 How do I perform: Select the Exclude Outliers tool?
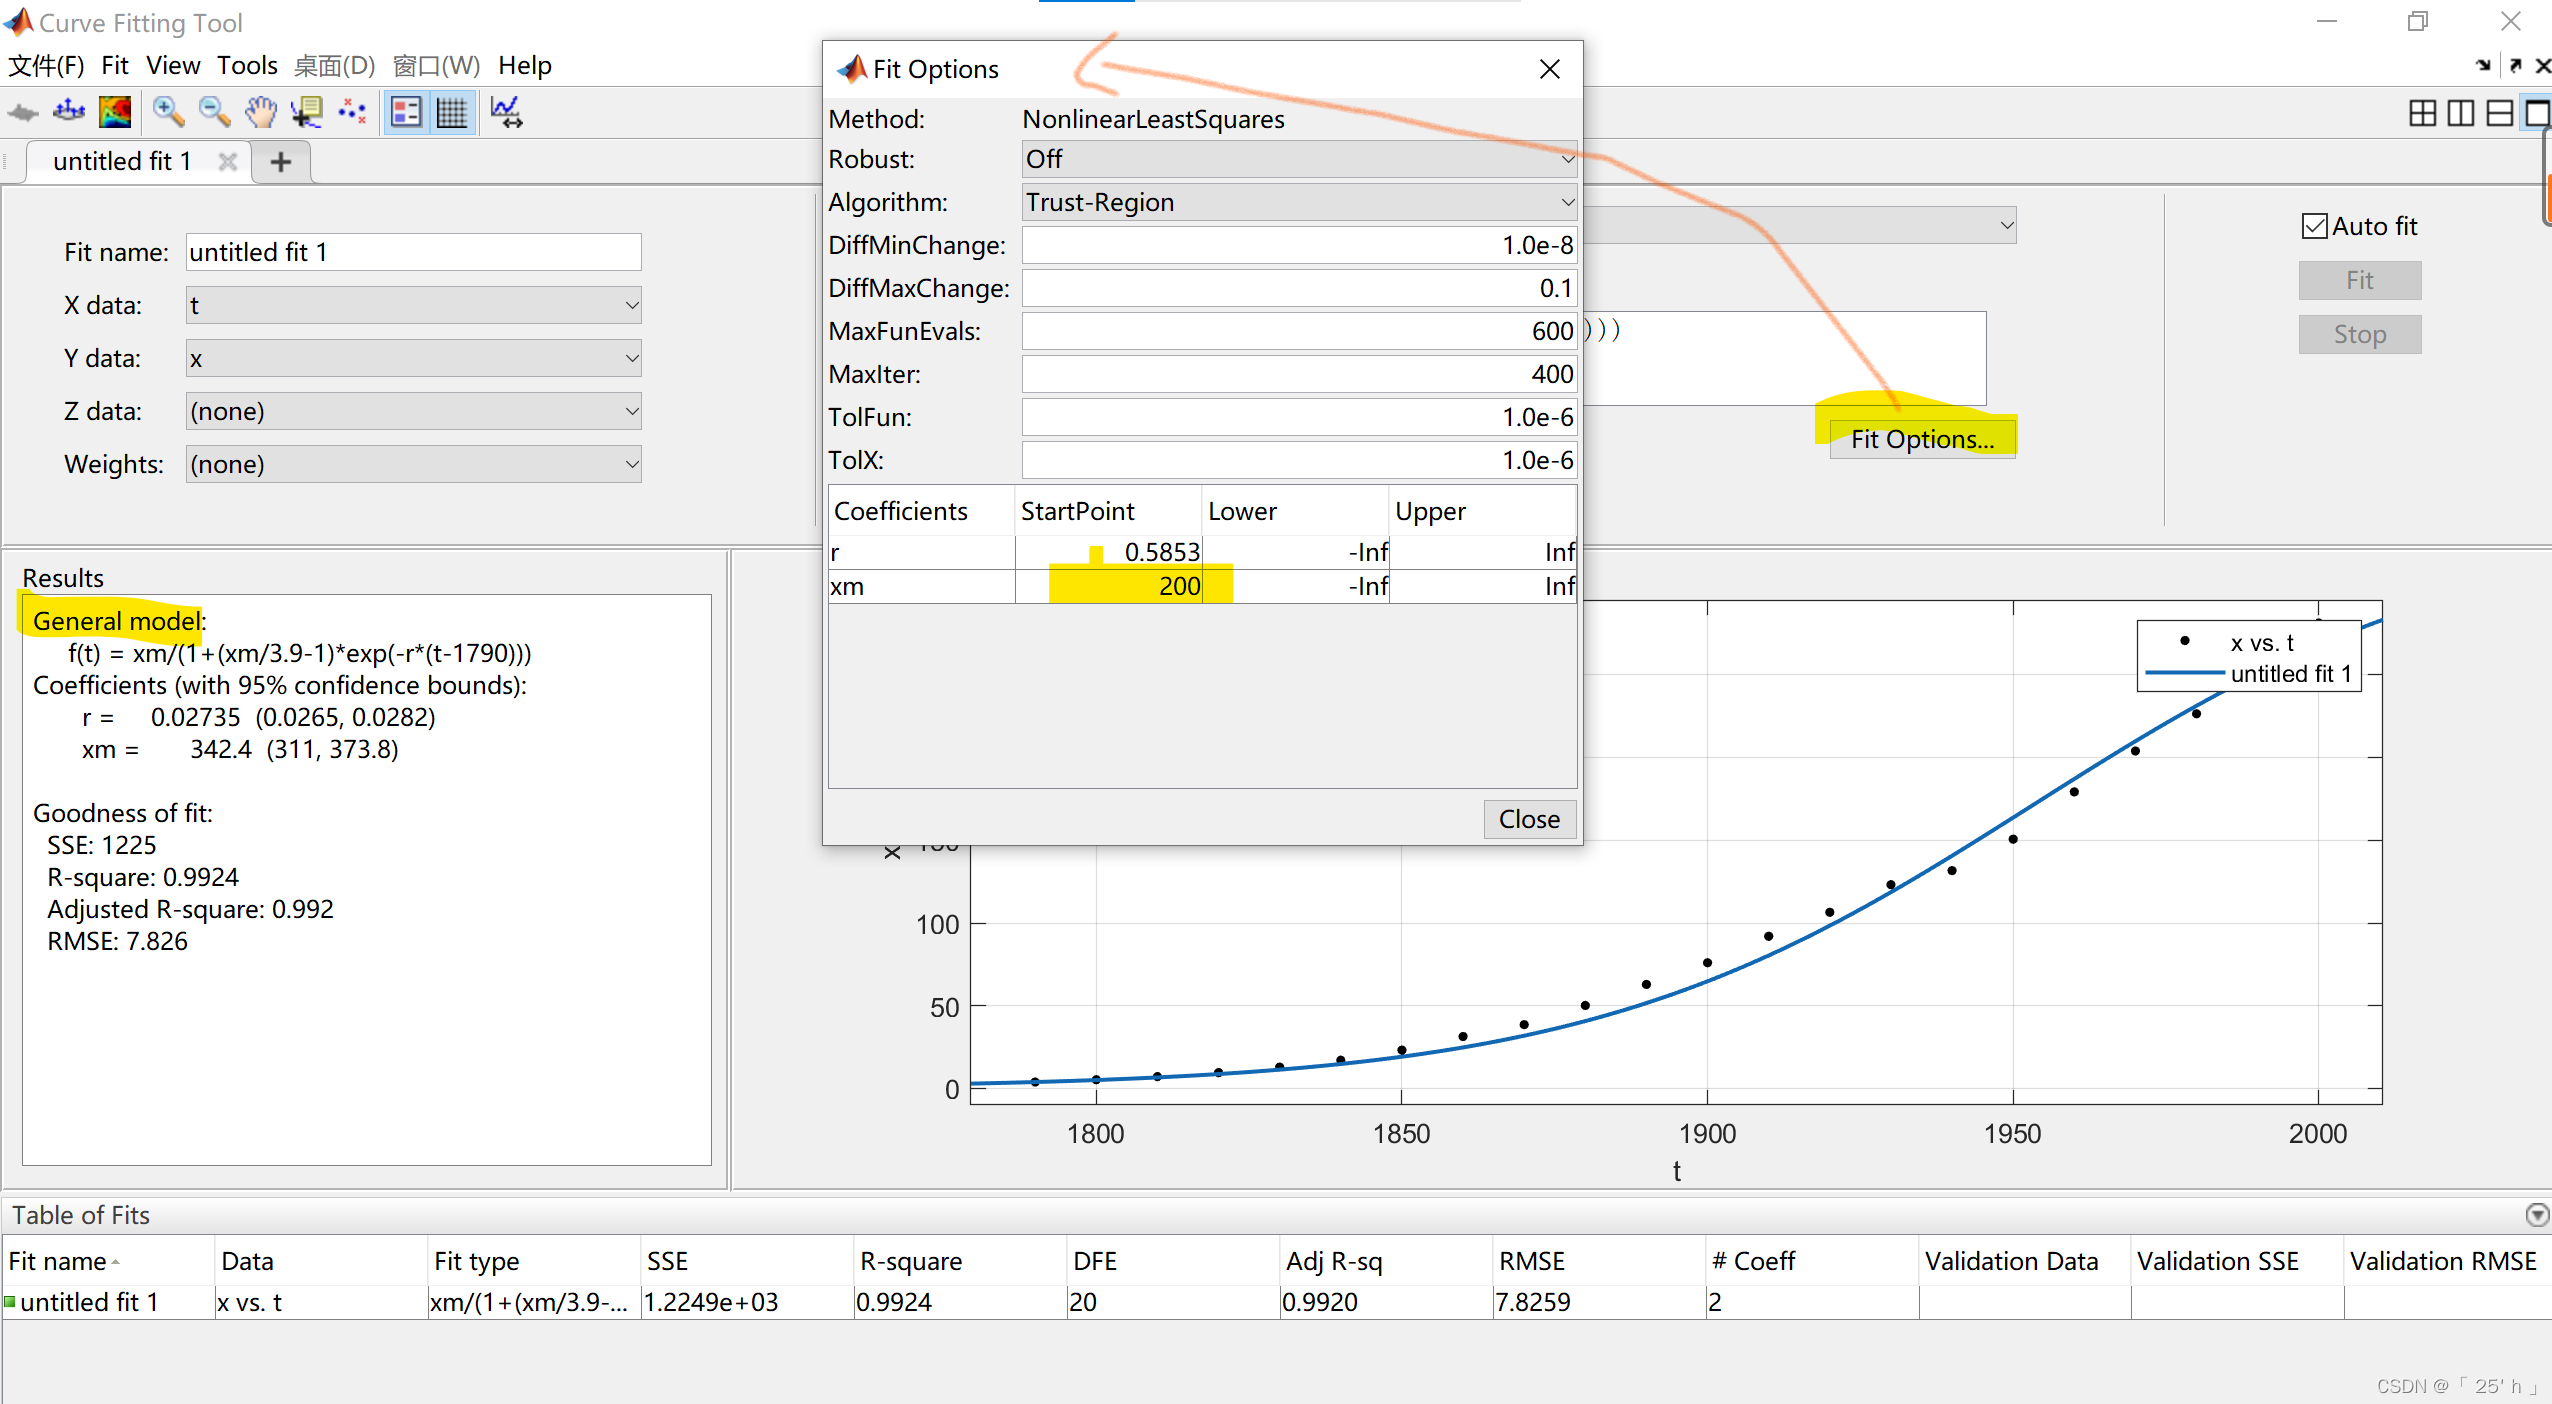[x=352, y=112]
